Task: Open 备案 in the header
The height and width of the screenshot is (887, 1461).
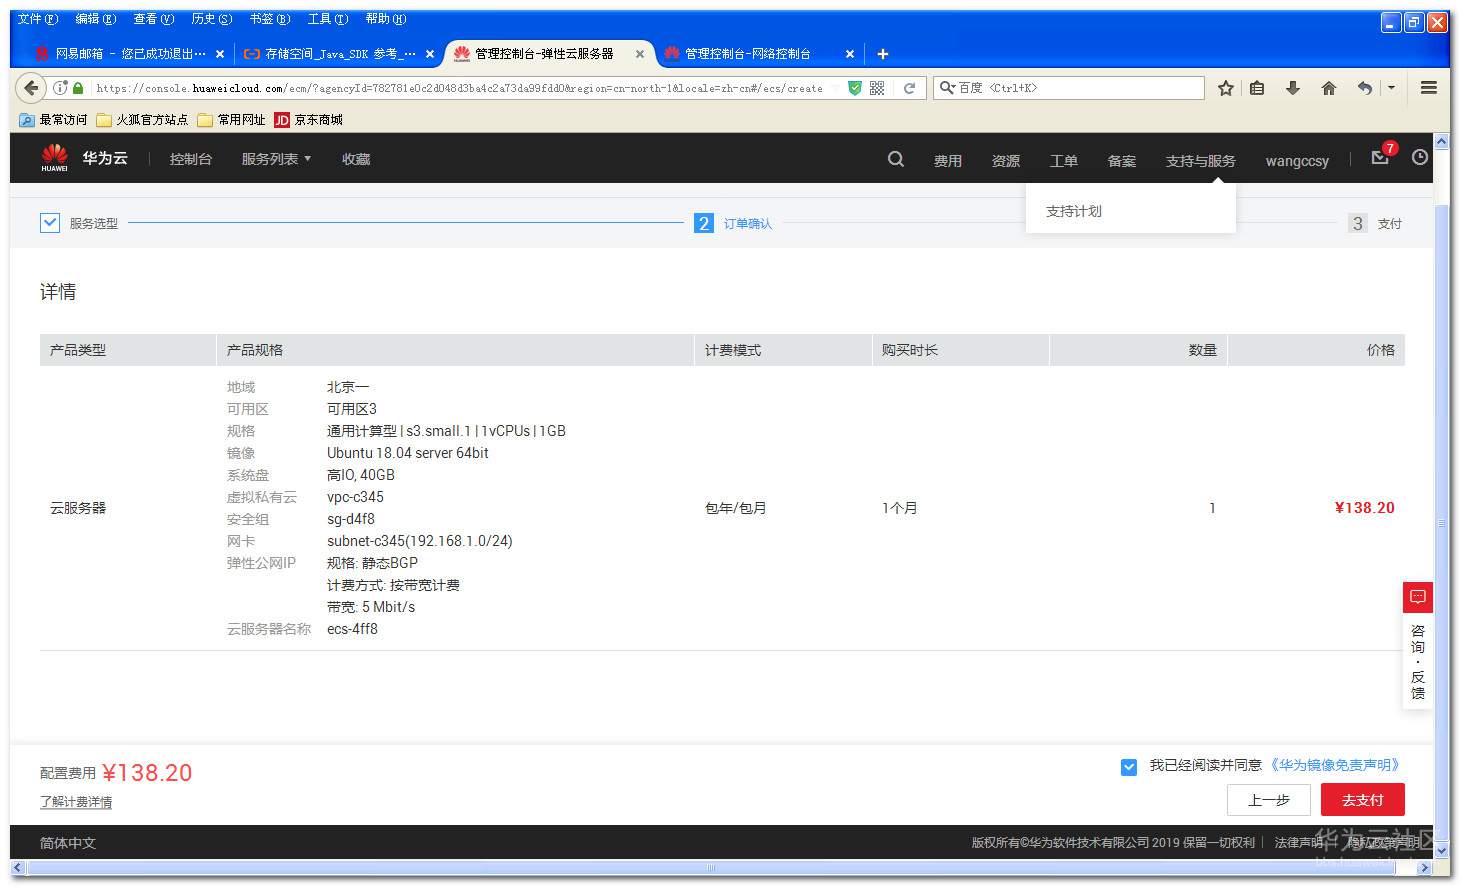Action: point(1122,160)
